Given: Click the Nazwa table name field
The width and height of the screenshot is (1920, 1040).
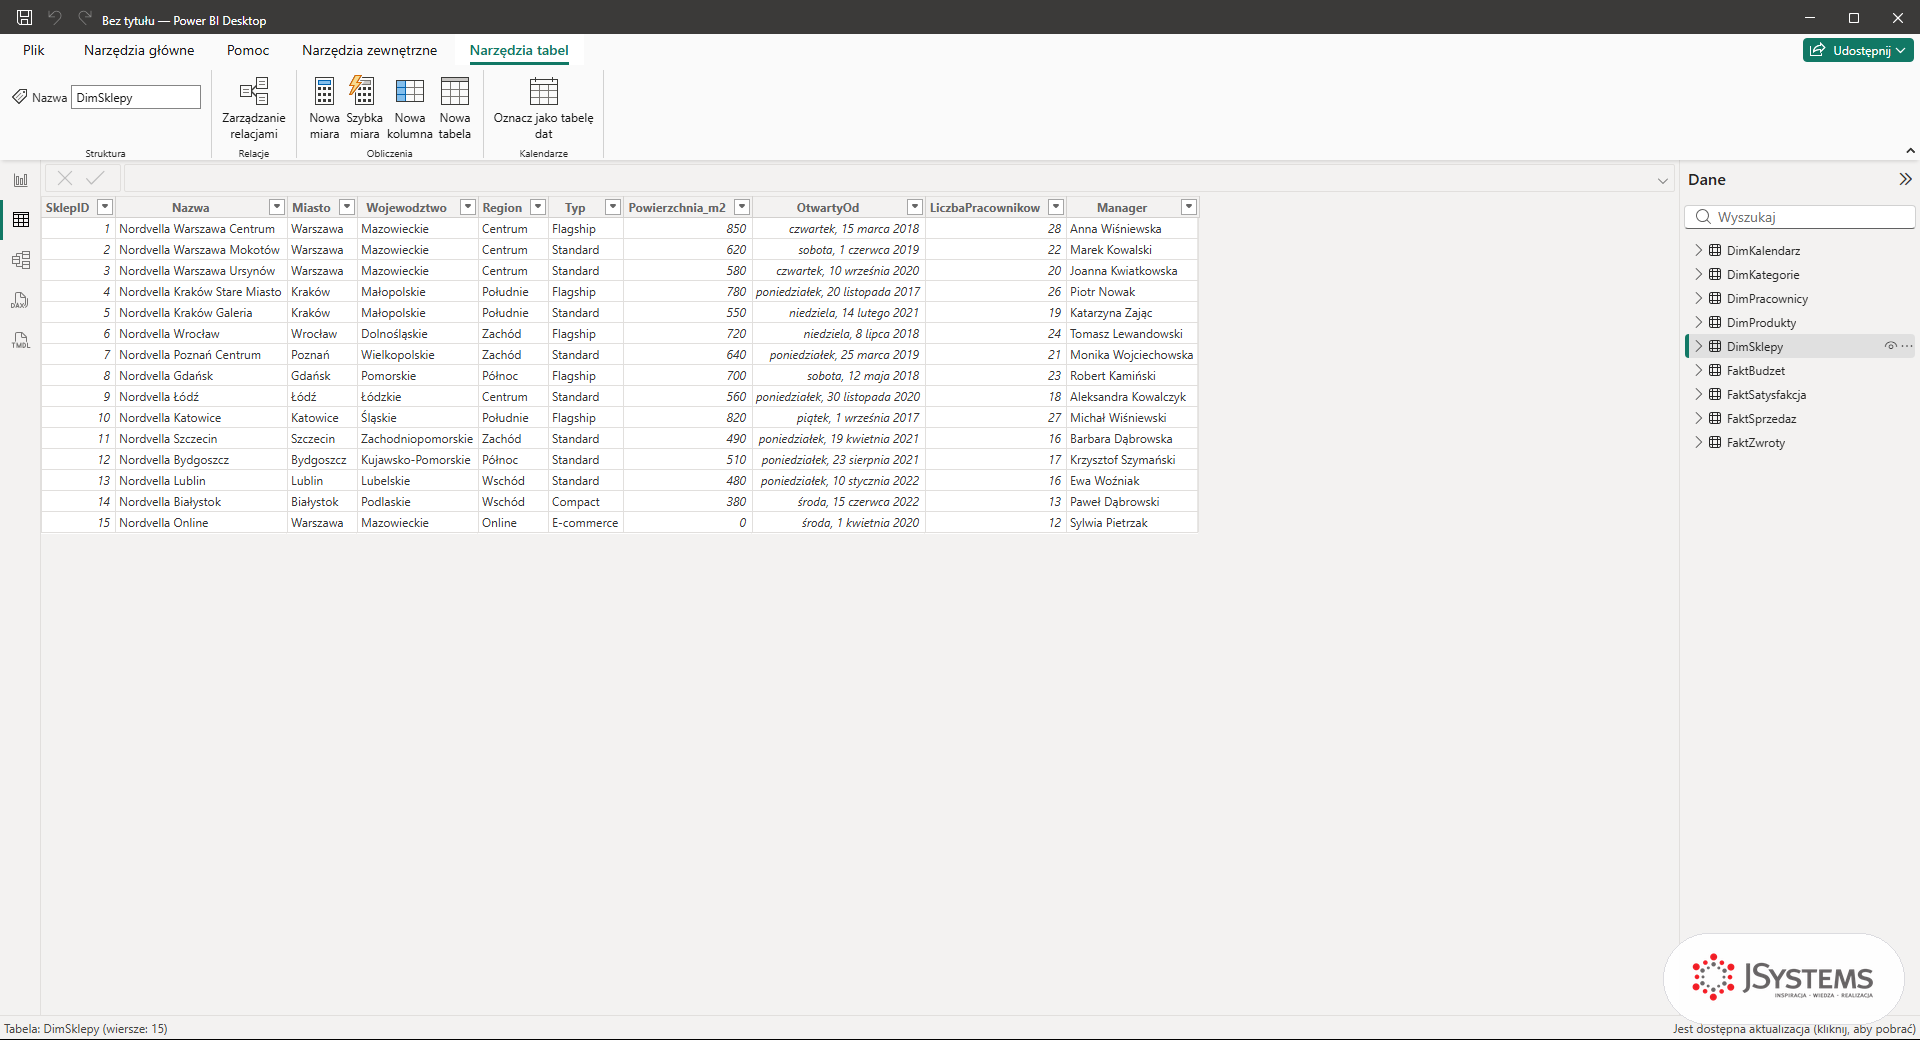Looking at the screenshot, I should point(136,97).
